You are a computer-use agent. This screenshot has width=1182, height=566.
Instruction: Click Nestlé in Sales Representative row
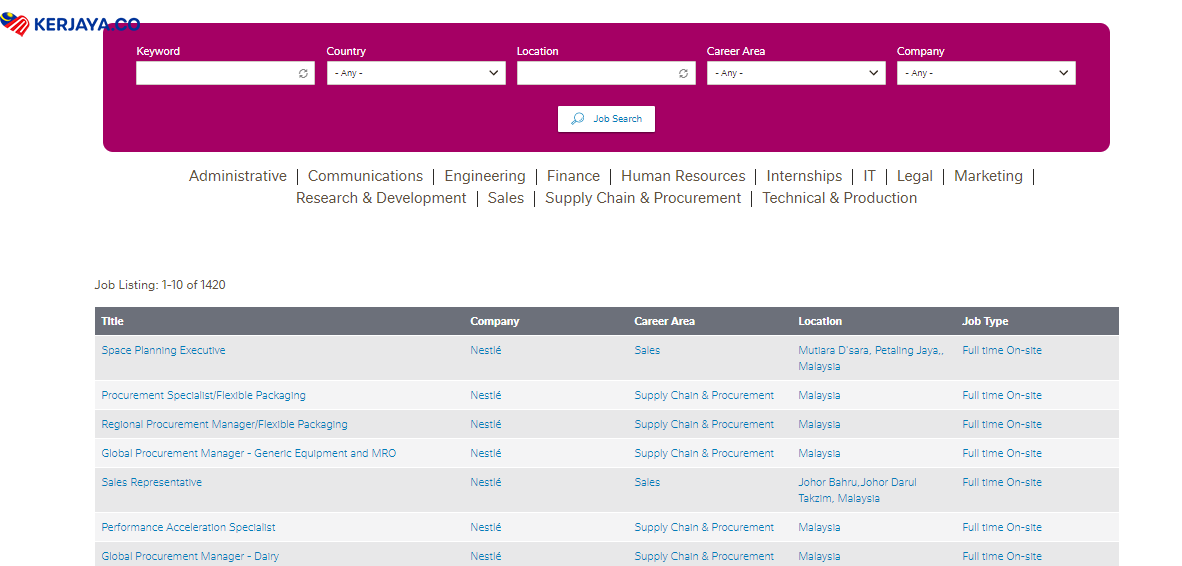coord(485,482)
